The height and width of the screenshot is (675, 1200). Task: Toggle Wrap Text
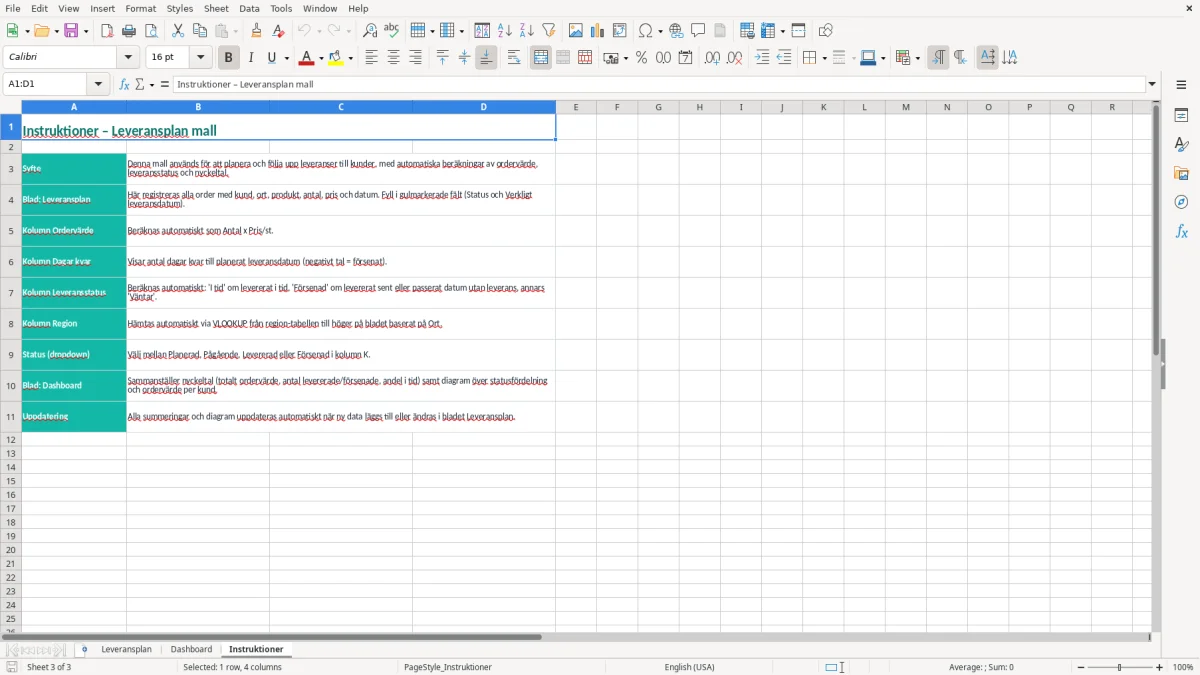[x=514, y=58]
